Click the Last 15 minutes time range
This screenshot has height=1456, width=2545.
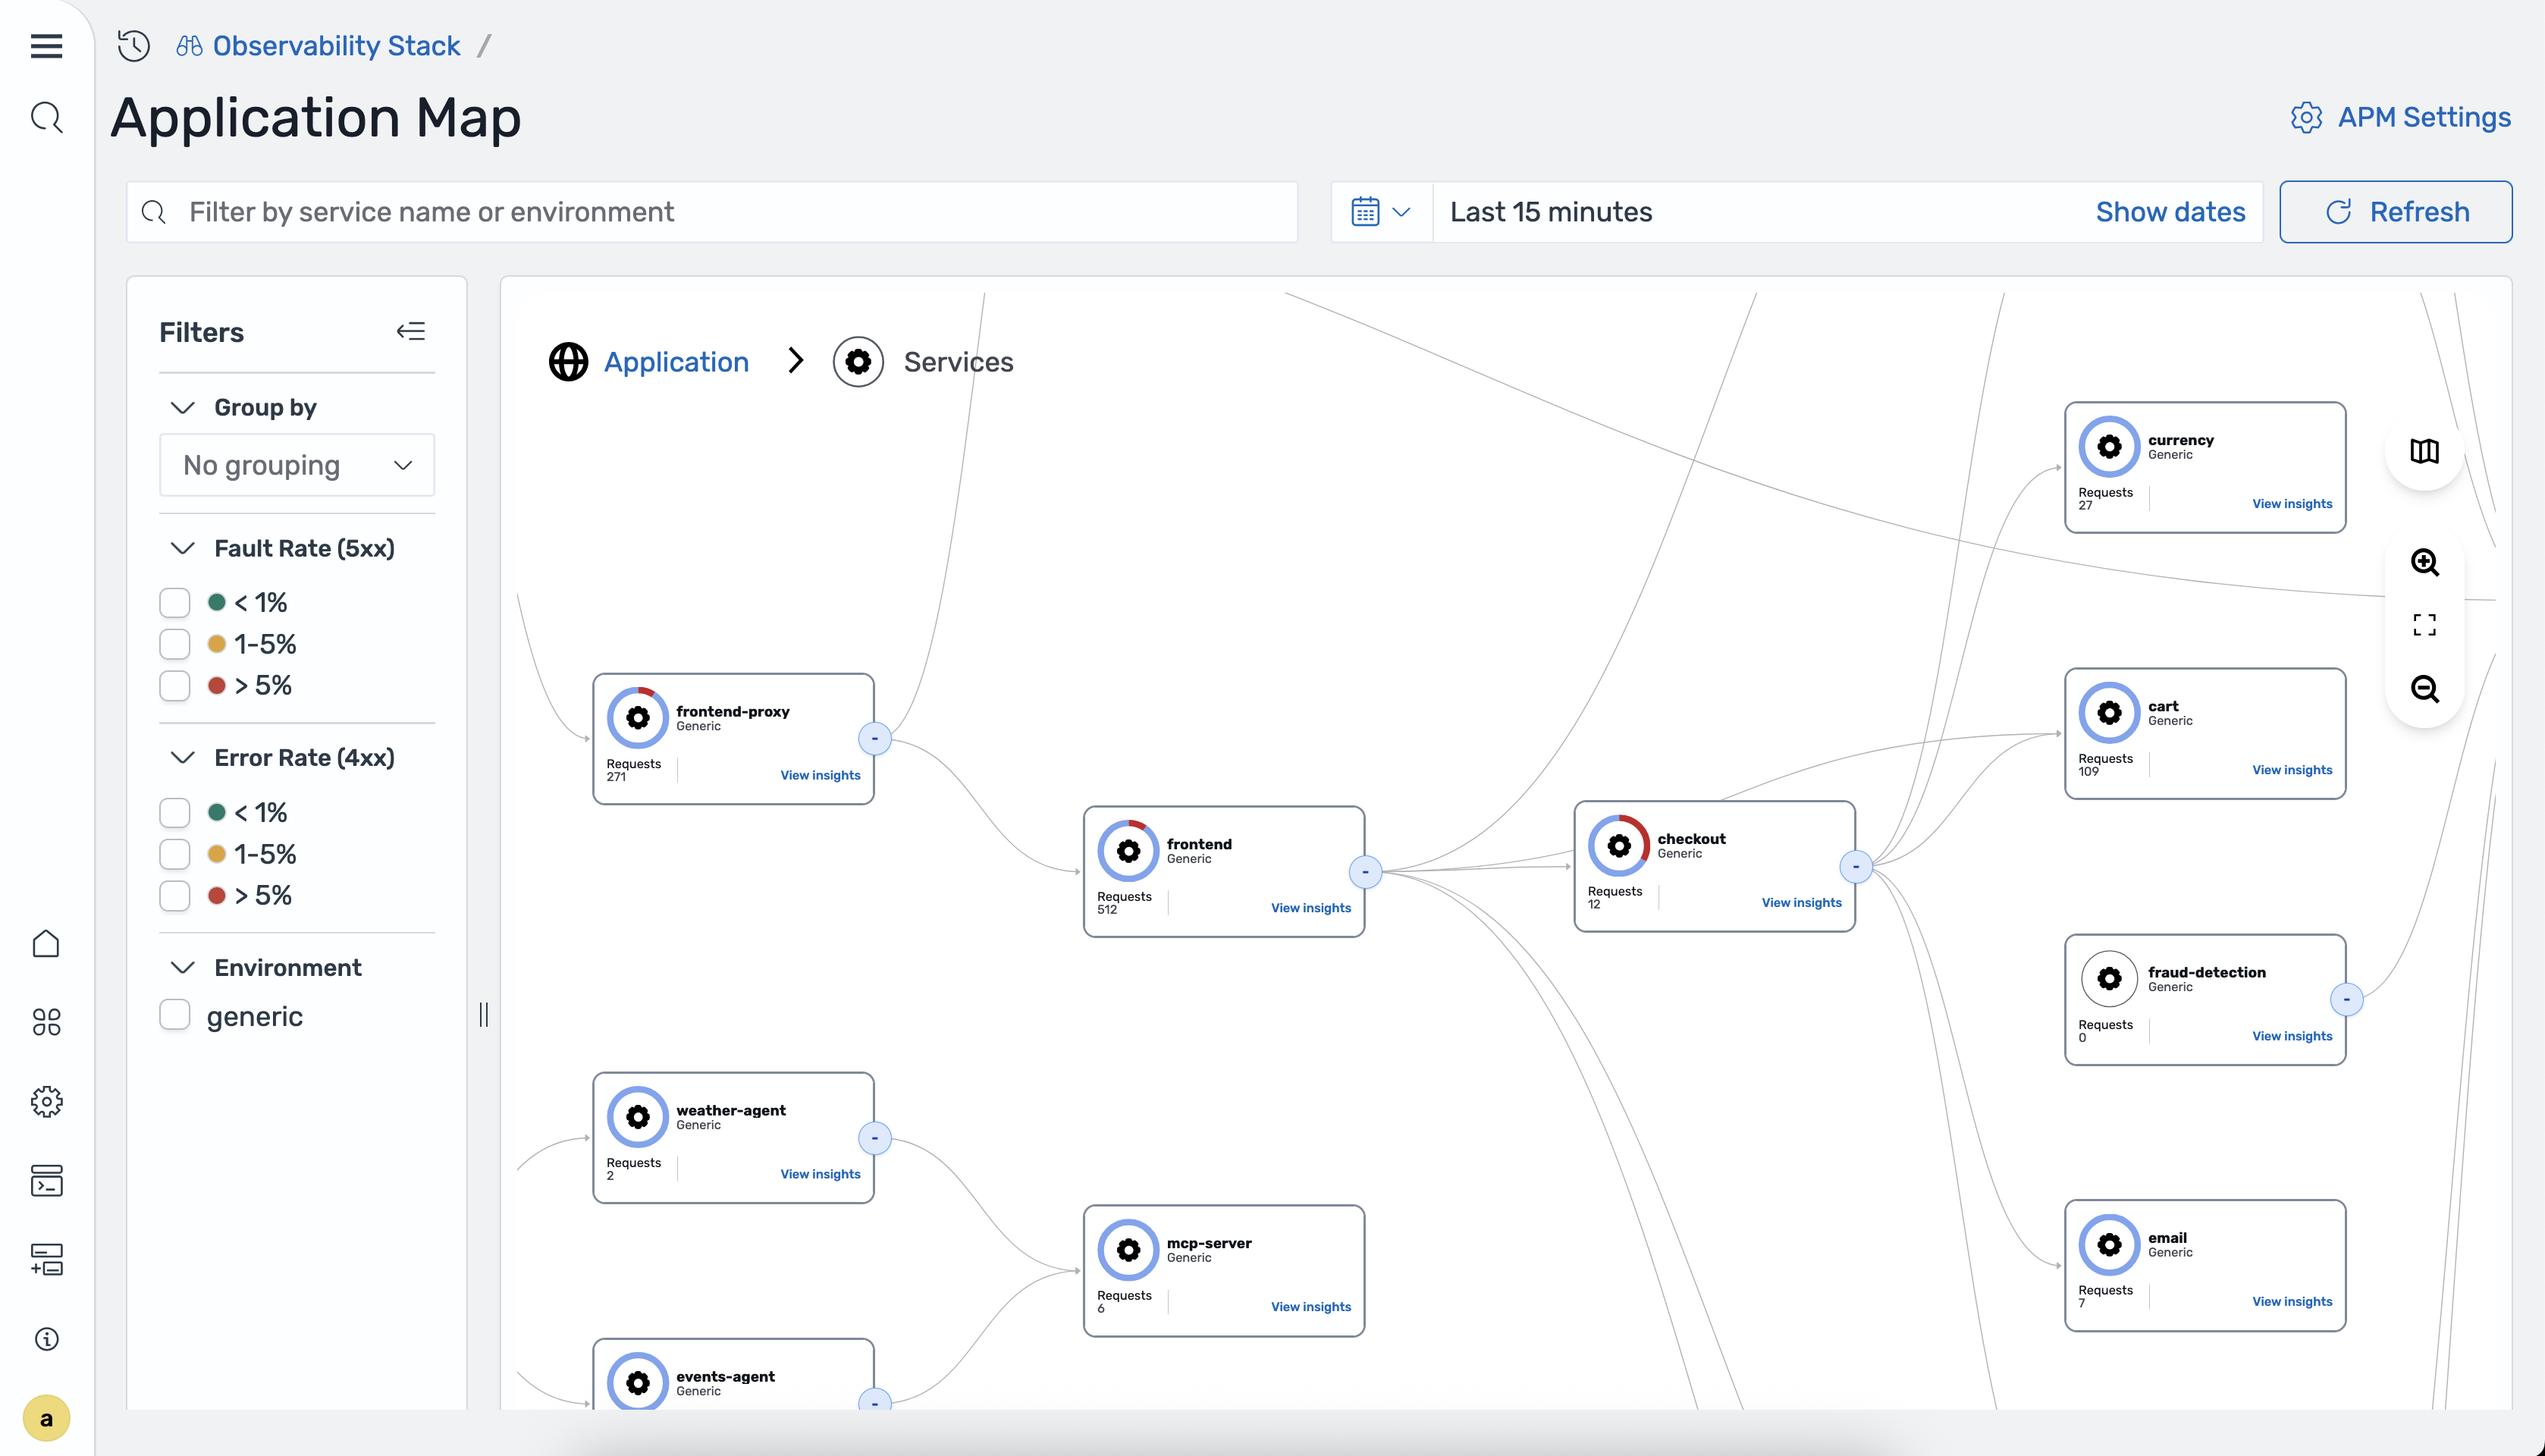pos(1551,212)
